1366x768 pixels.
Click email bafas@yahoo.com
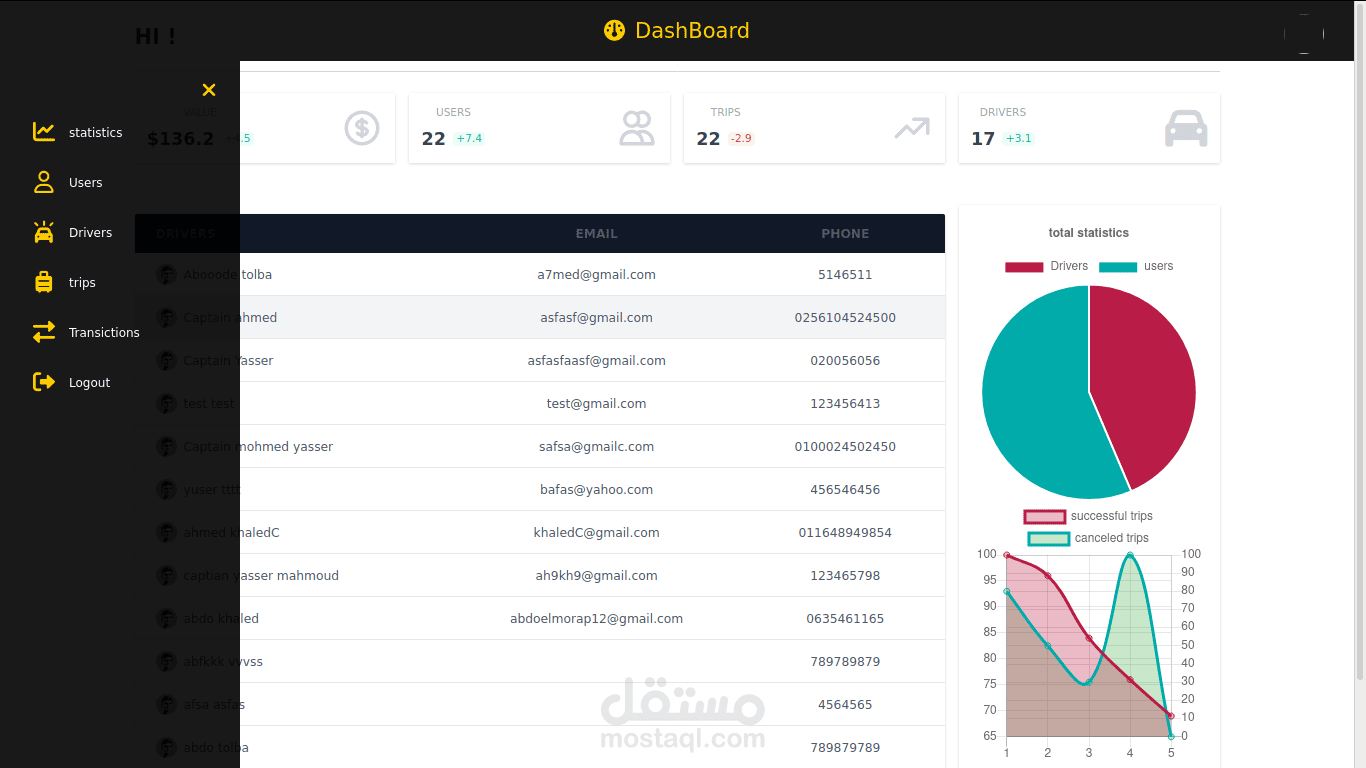[597, 490]
